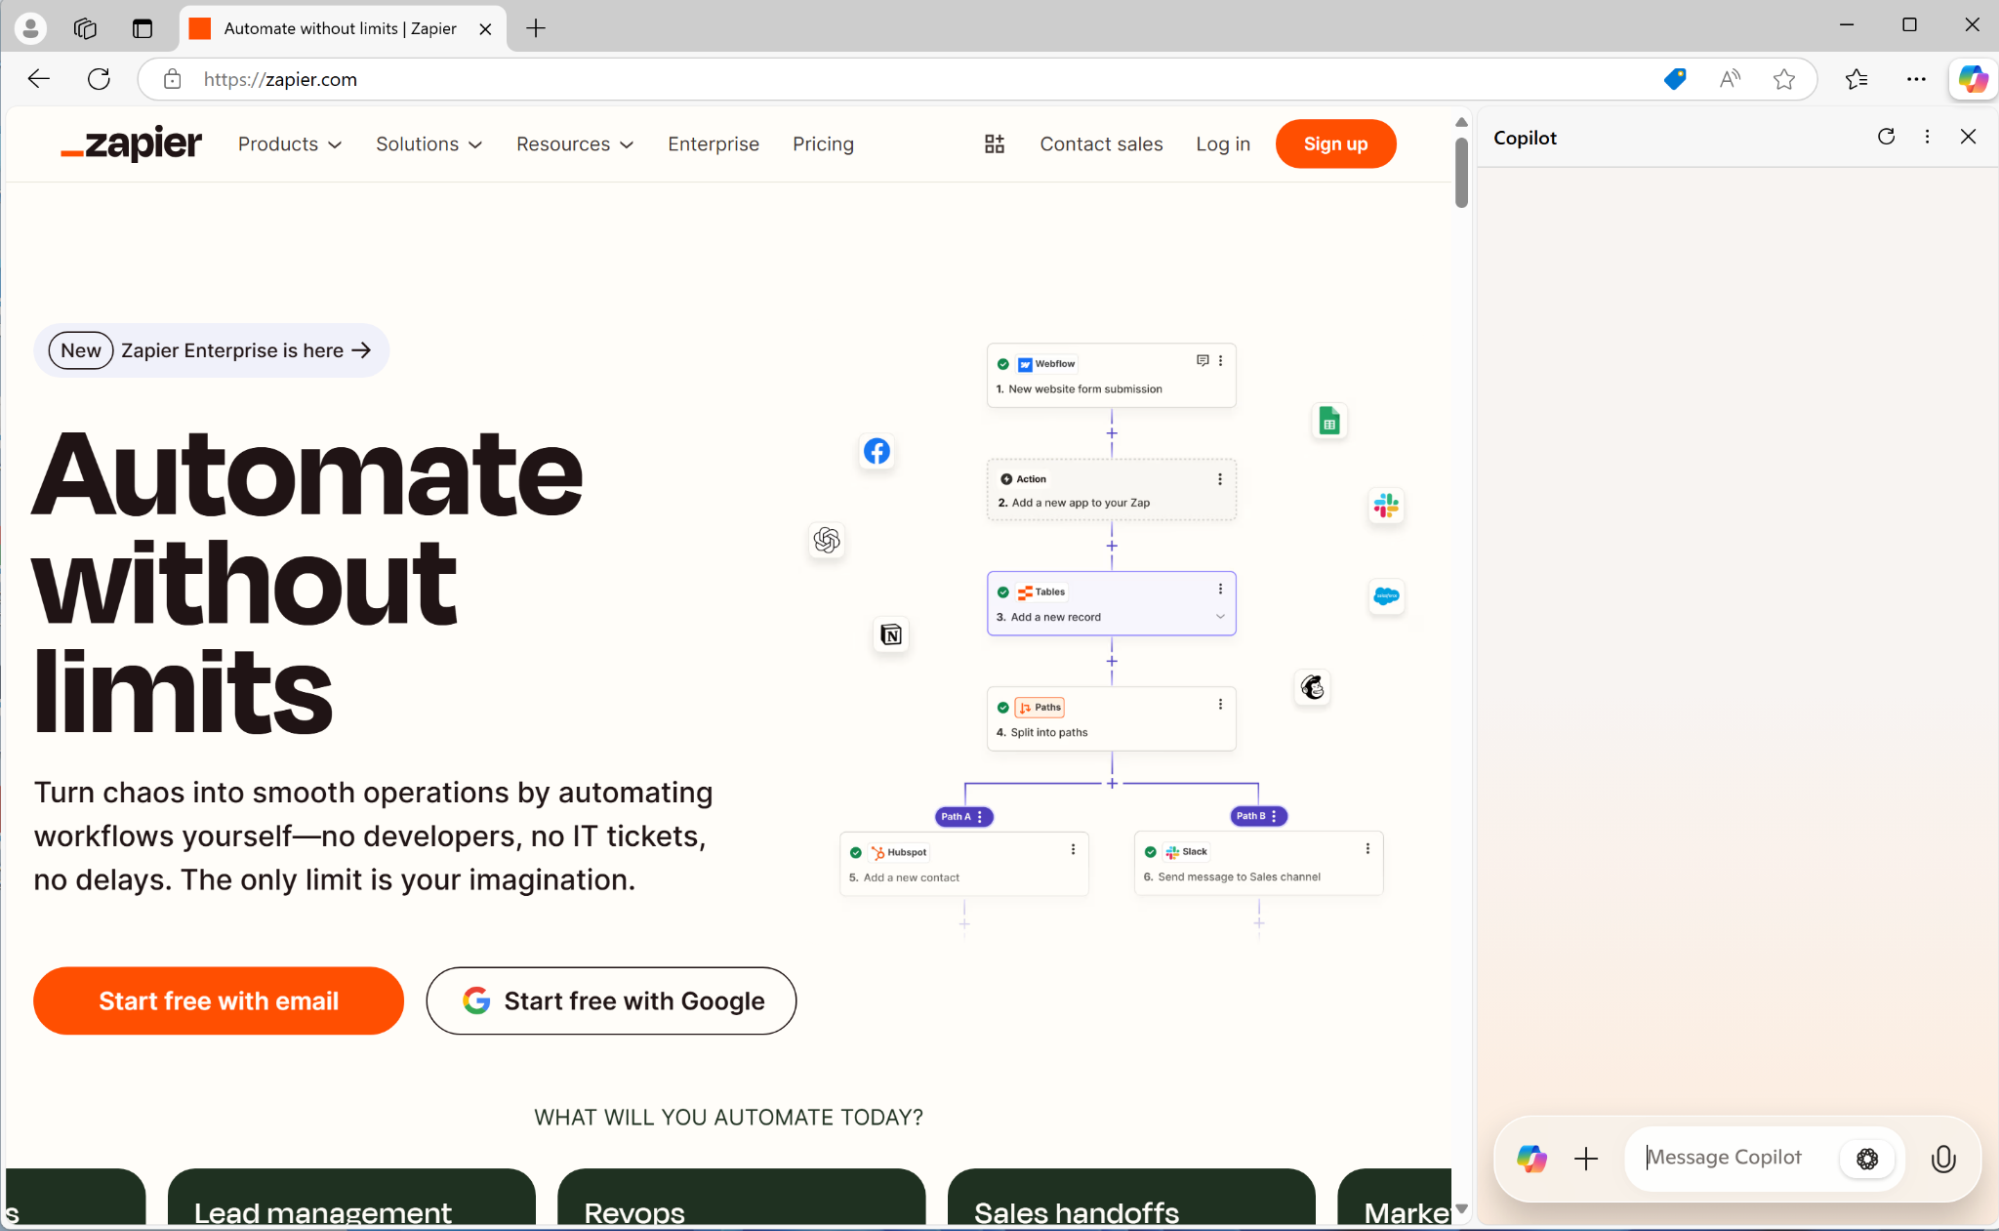Click 'Start free with email'
The width and height of the screenshot is (1999, 1231).
tap(218, 1000)
